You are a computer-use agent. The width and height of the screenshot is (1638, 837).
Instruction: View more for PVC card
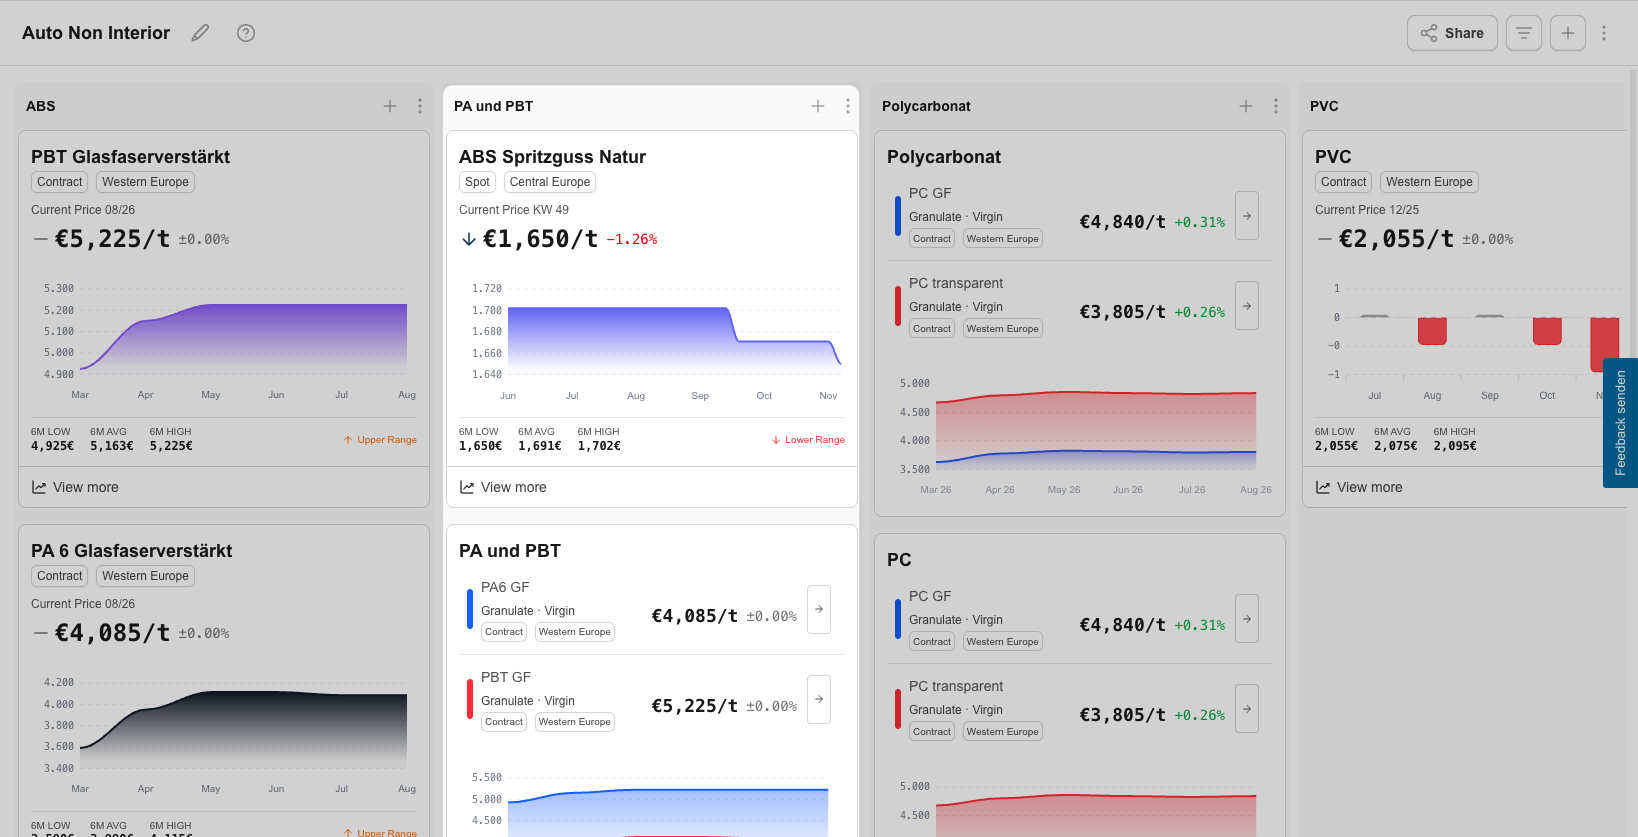tap(1359, 487)
